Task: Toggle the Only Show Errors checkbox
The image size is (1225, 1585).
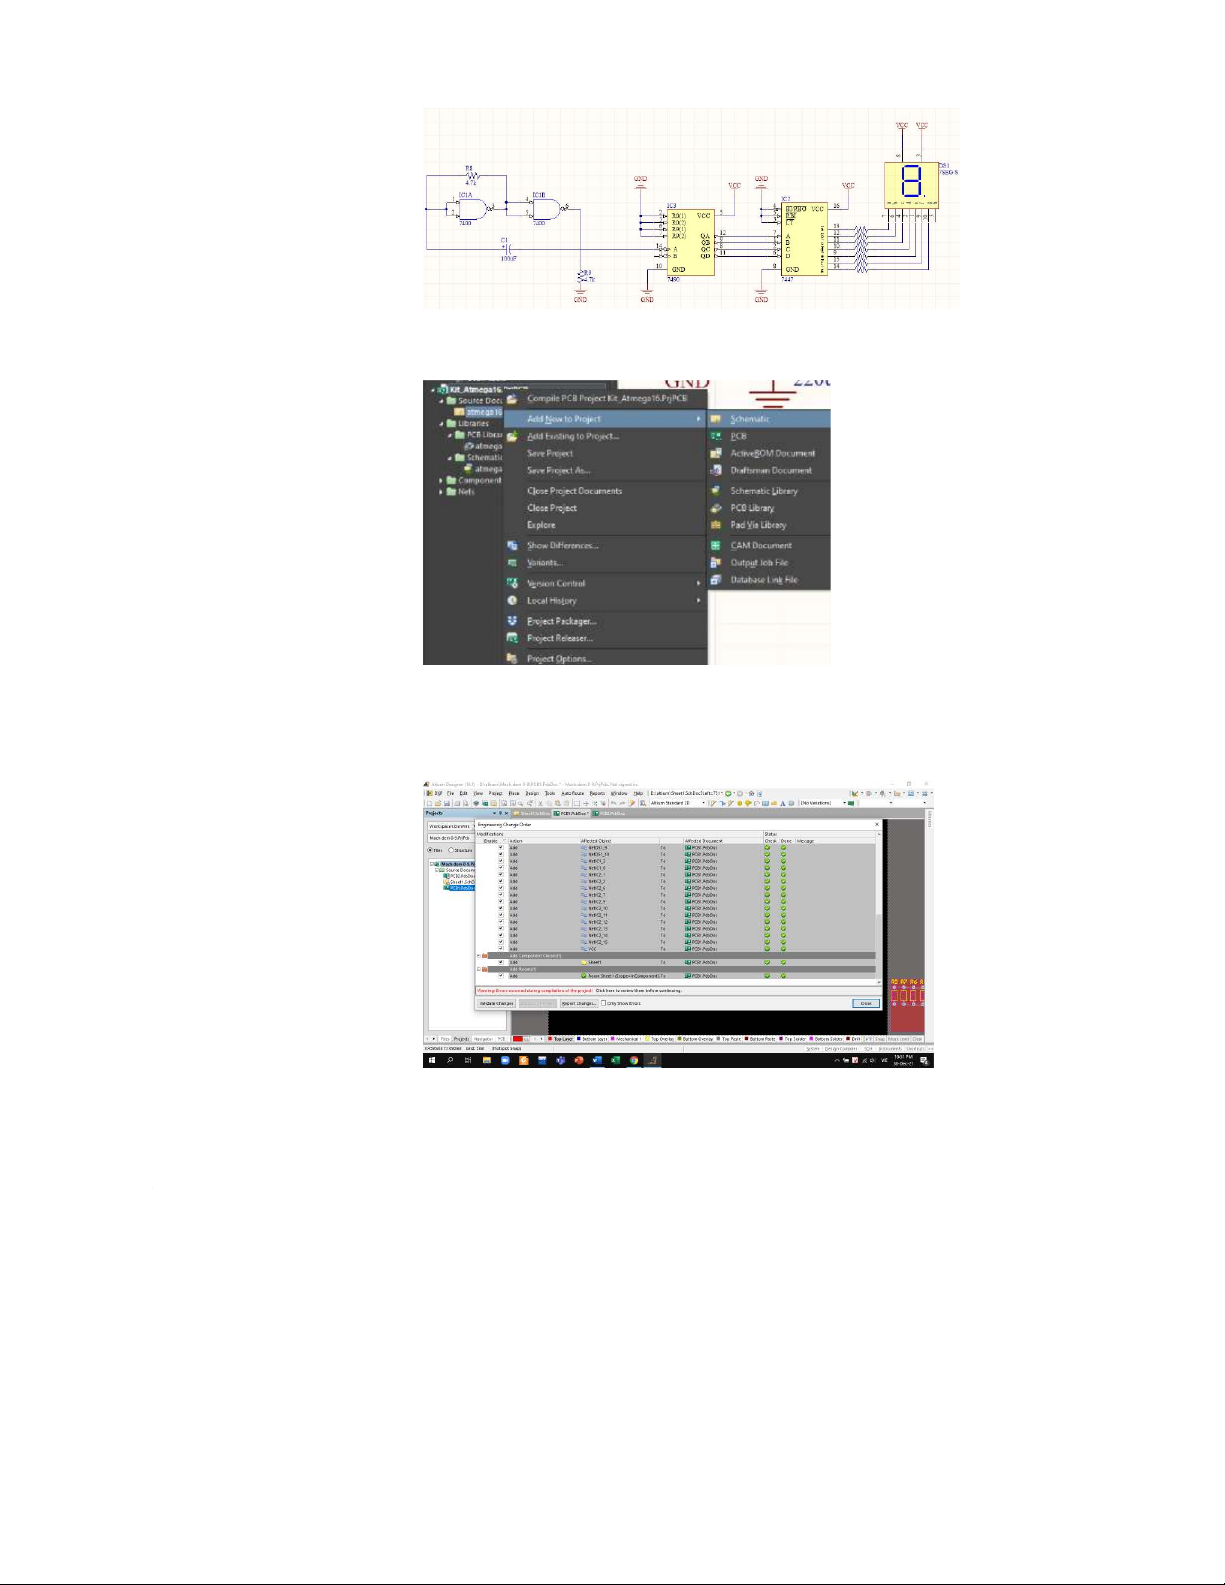Action: 603,1003
